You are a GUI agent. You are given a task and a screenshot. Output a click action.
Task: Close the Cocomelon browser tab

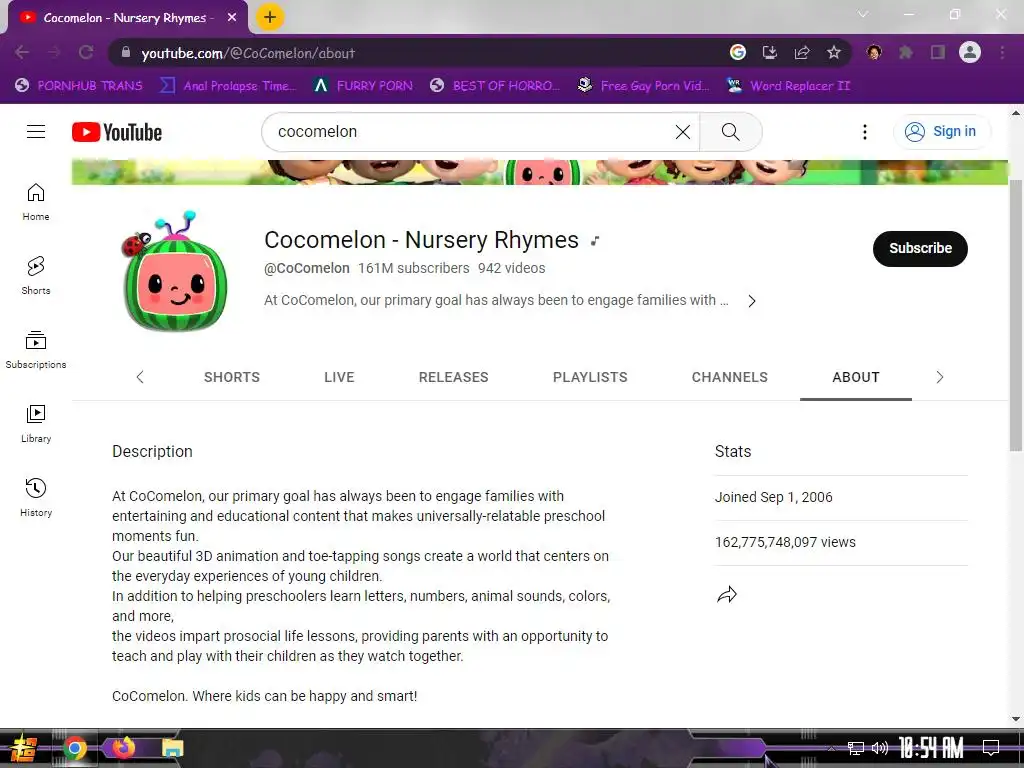coord(232,18)
